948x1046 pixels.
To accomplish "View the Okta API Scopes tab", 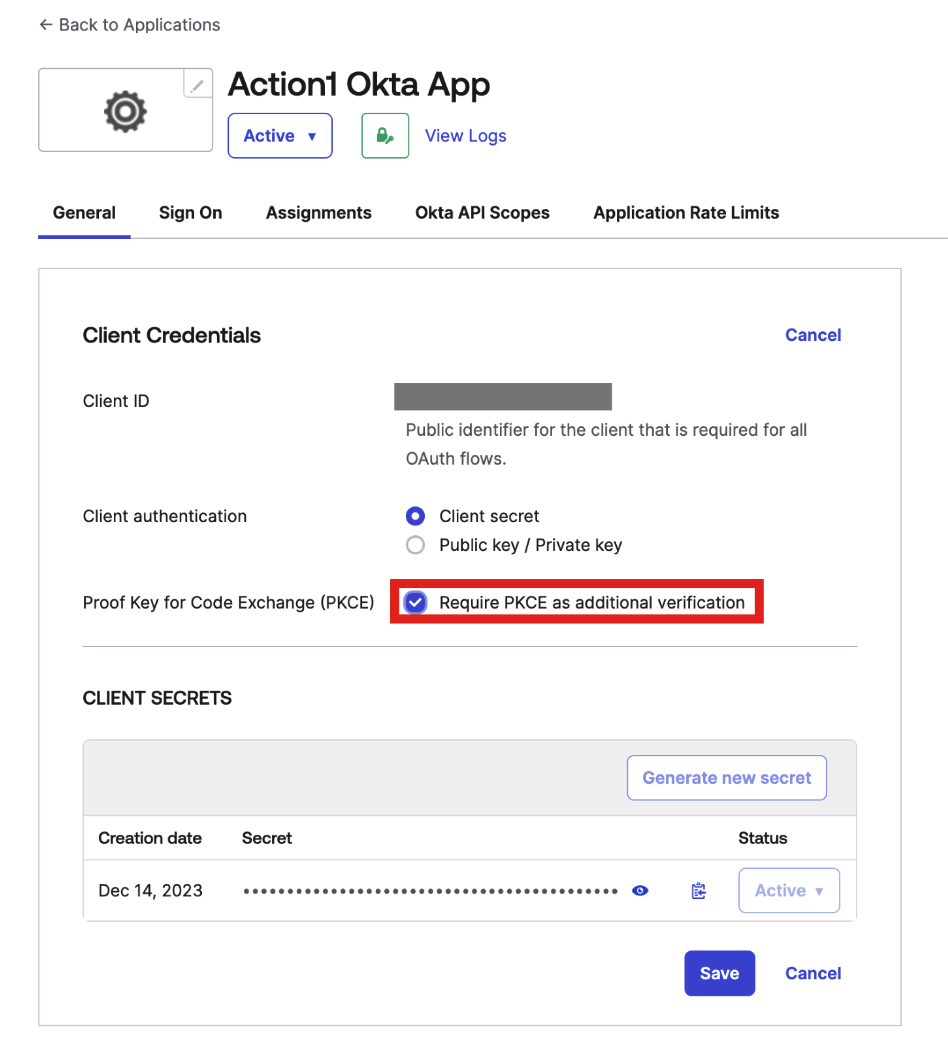I will coord(482,212).
